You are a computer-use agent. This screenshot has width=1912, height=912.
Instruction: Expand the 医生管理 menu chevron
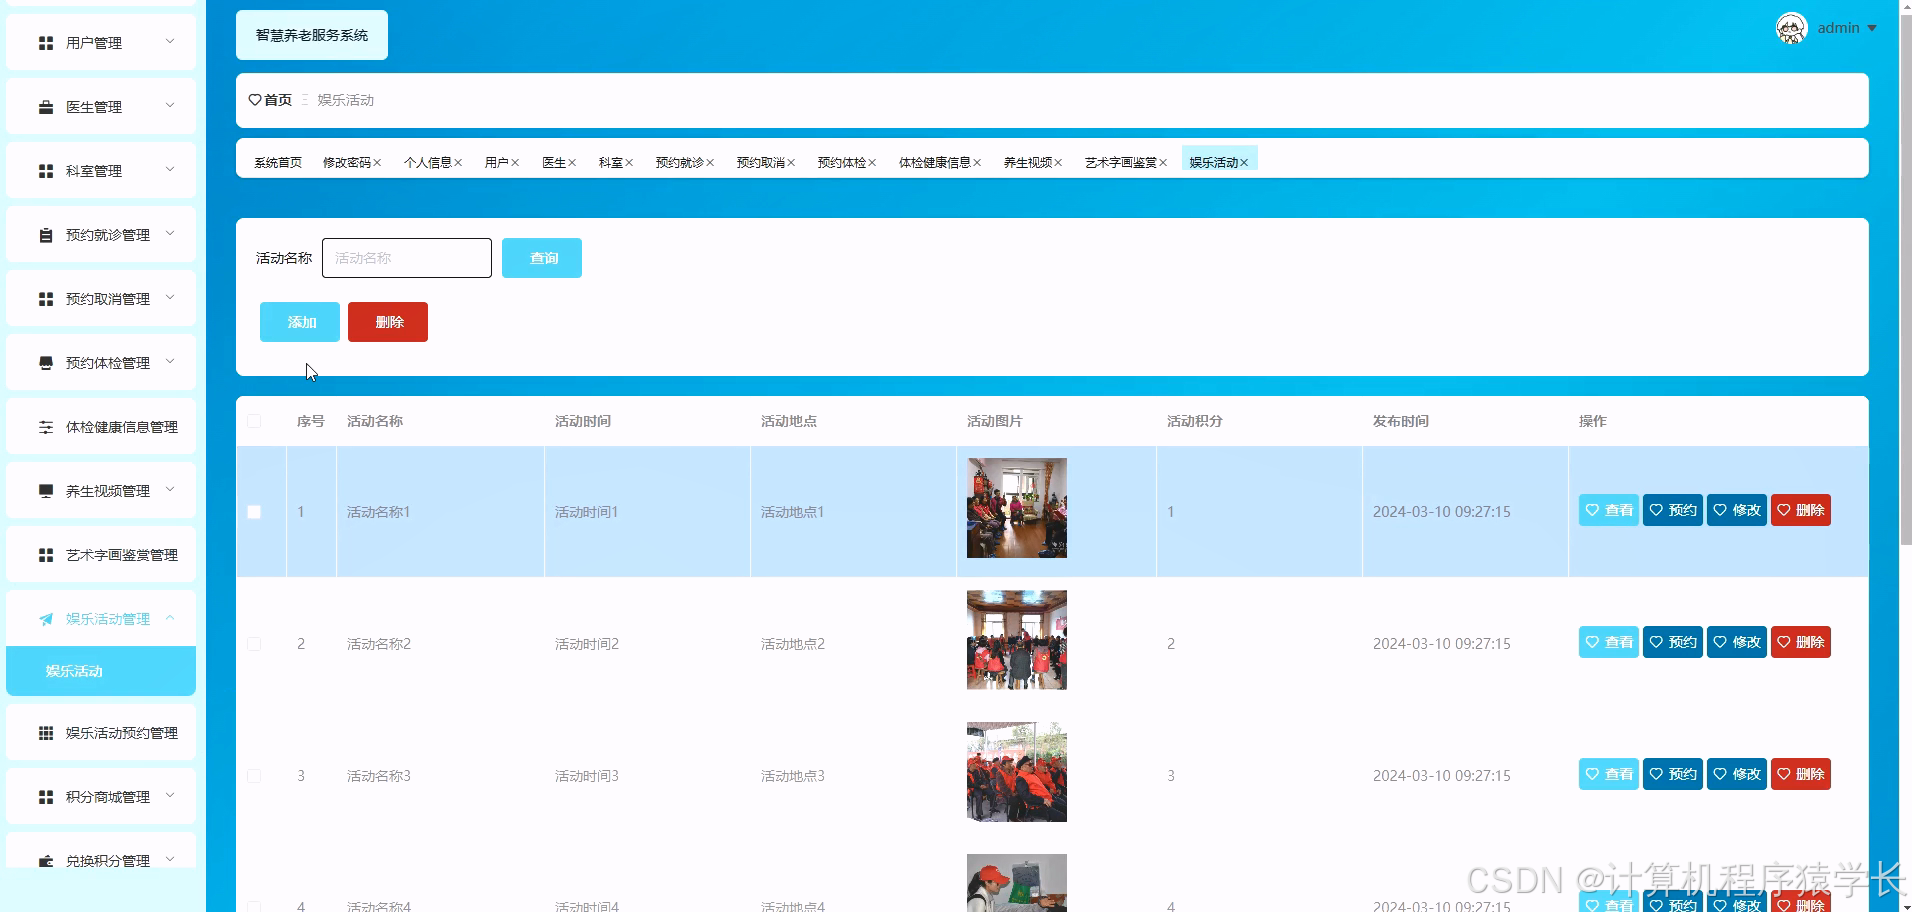170,105
